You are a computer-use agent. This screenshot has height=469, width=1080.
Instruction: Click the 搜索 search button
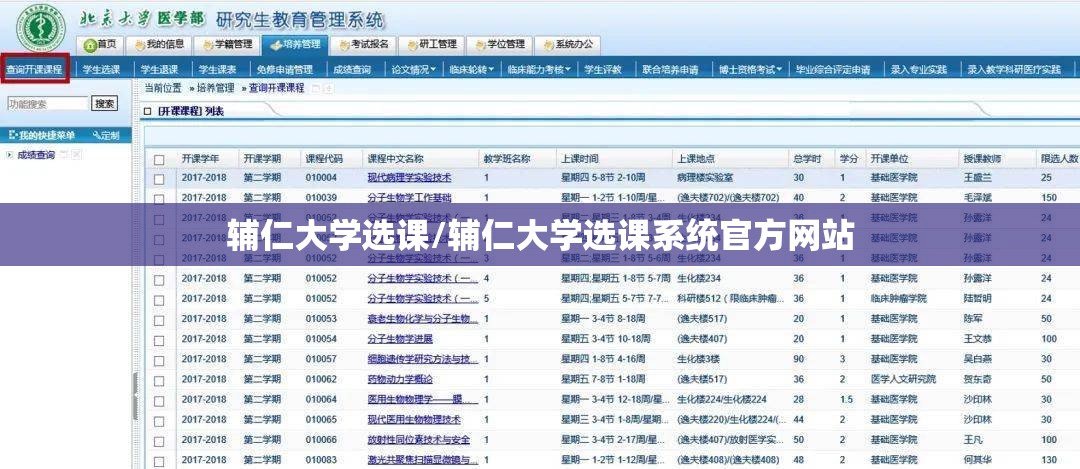[x=105, y=103]
